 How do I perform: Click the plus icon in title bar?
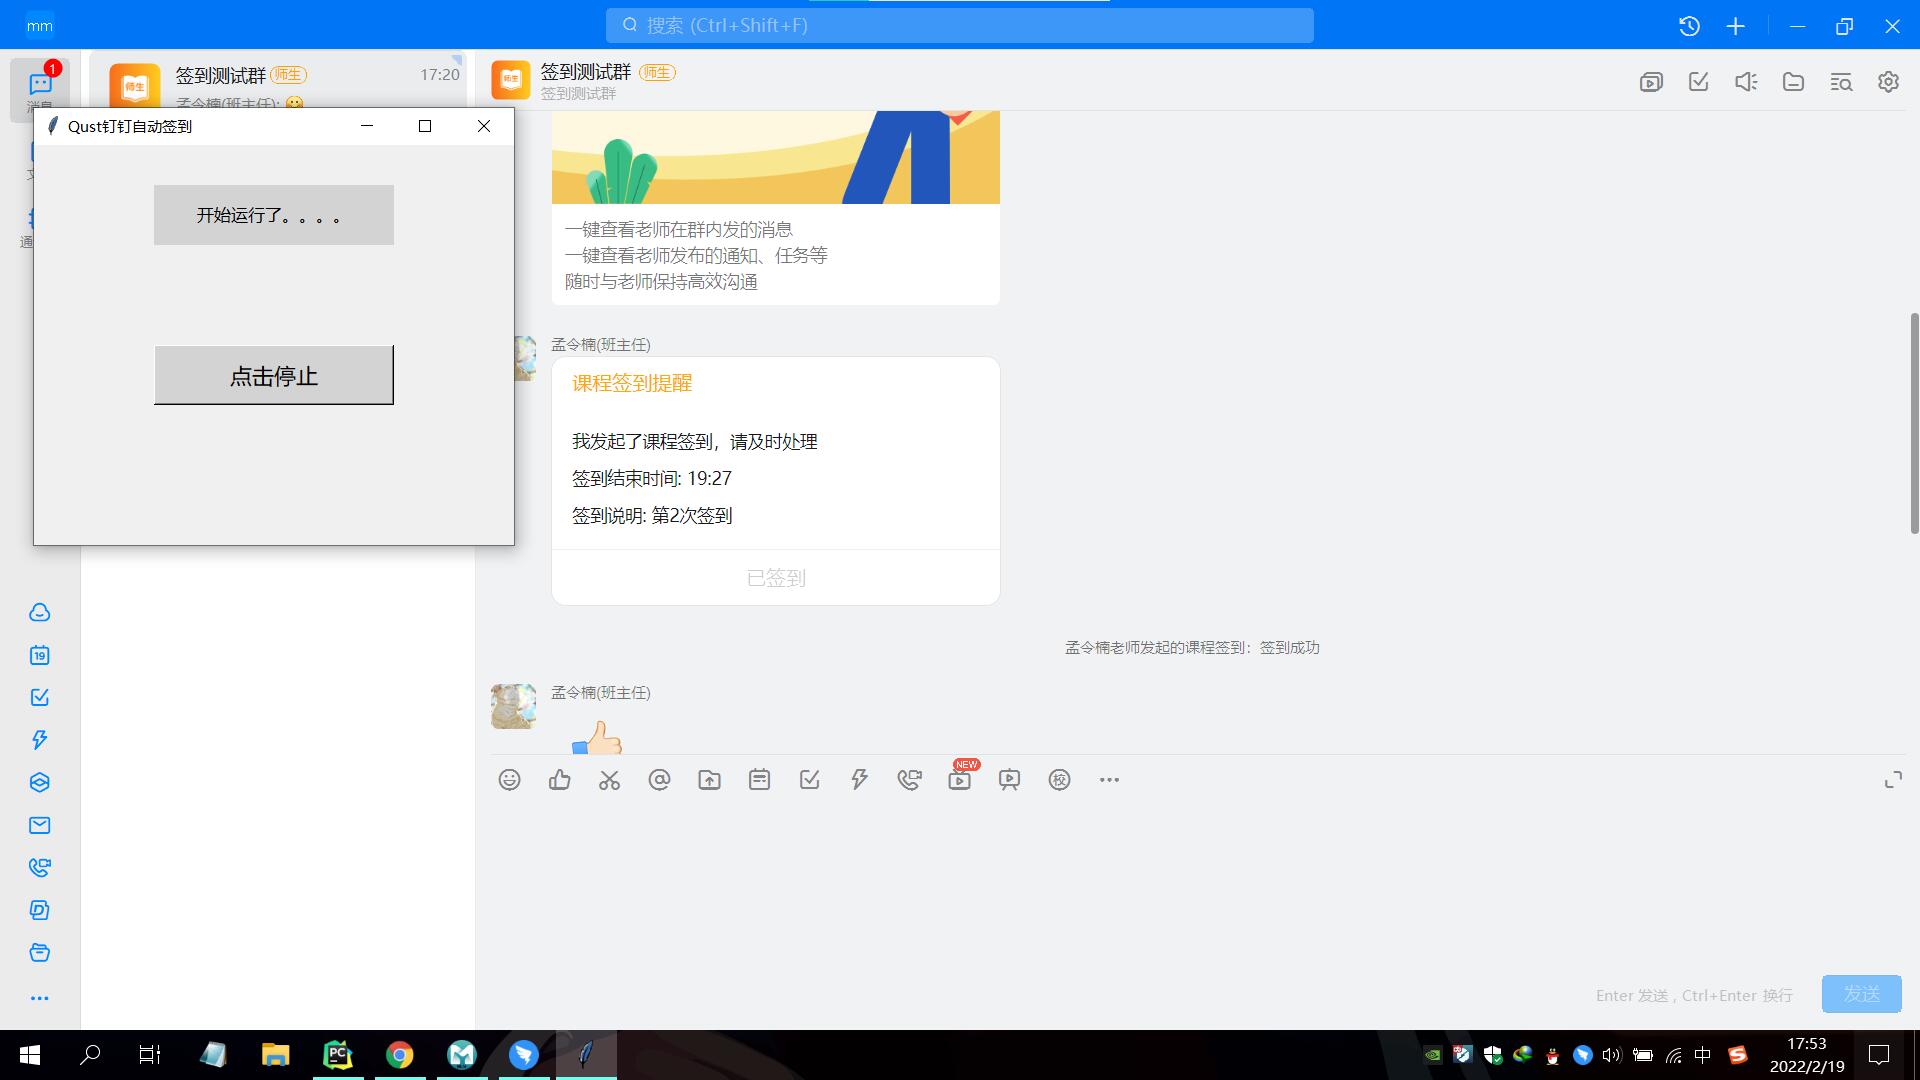[x=1736, y=26]
